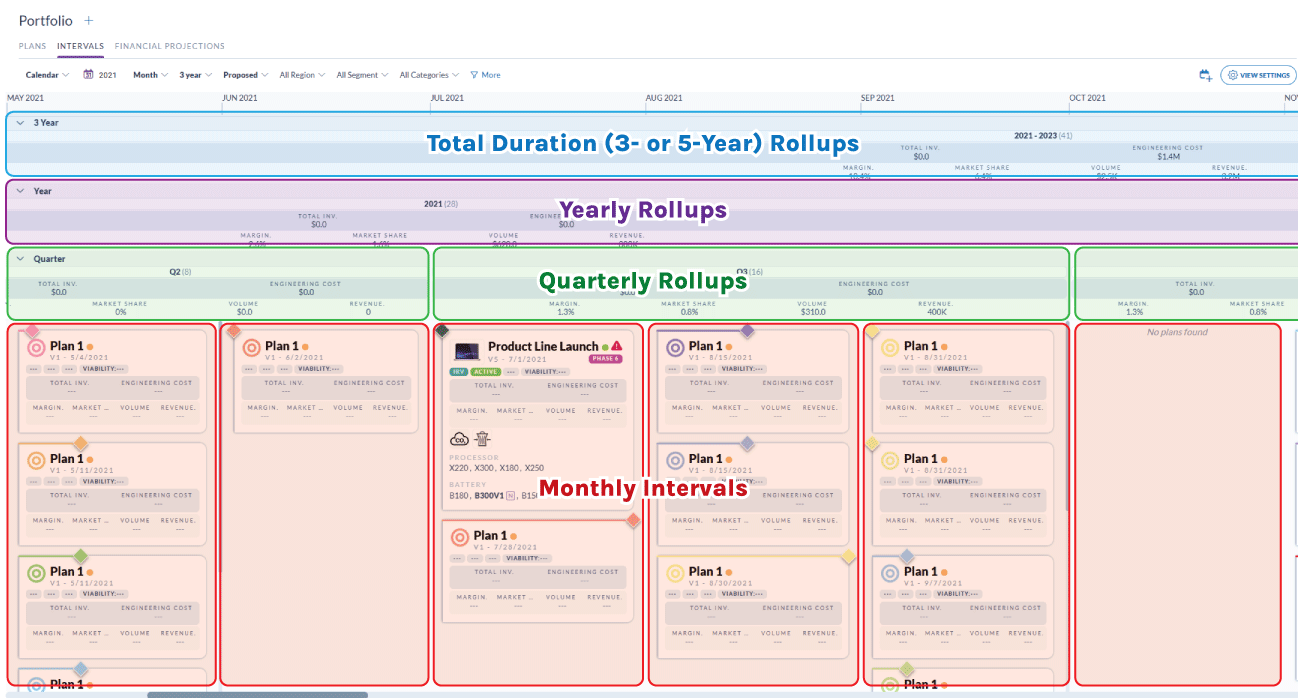1298x698 pixels.
Task: Click the View Settings button
Action: (x=1259, y=75)
